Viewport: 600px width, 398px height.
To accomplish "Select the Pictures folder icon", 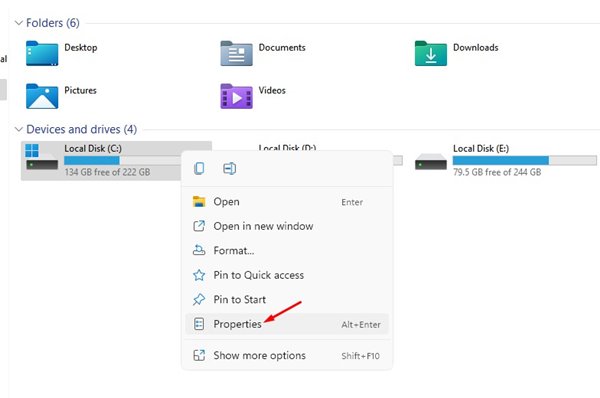I will pos(42,96).
